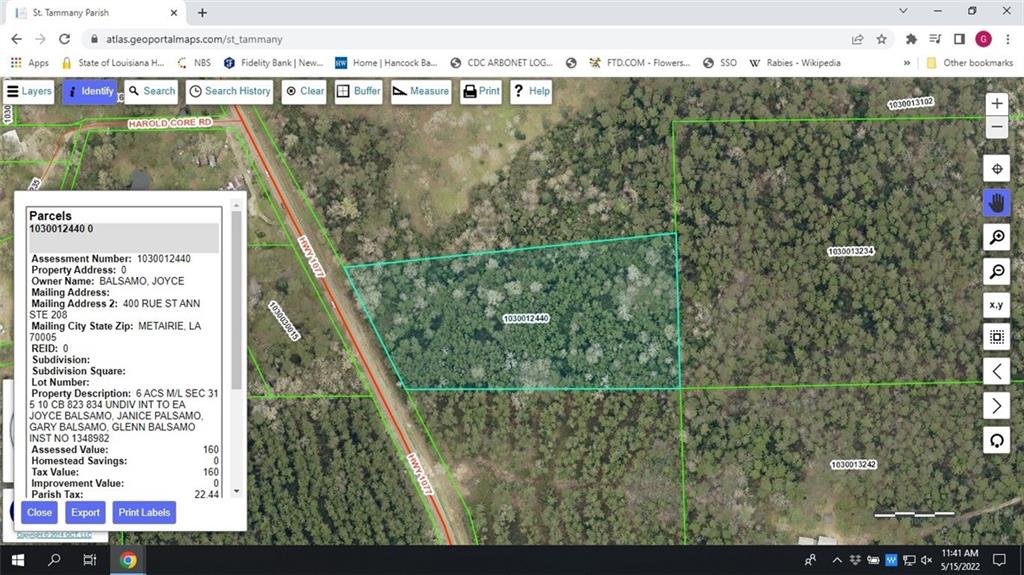Click the parcel panel scroll-down arrow
This screenshot has width=1024, height=575.
(236, 491)
